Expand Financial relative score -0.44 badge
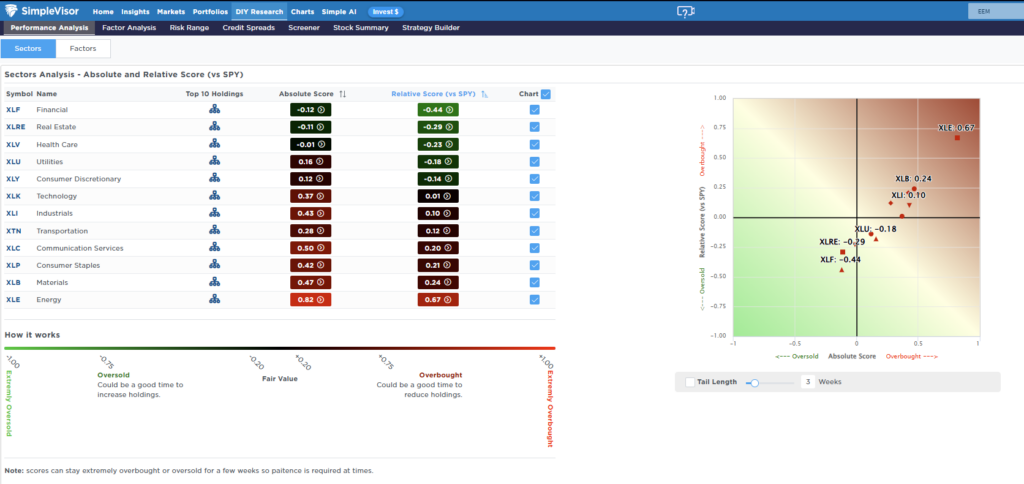Viewport: 1024px width, 484px height. 438,110
